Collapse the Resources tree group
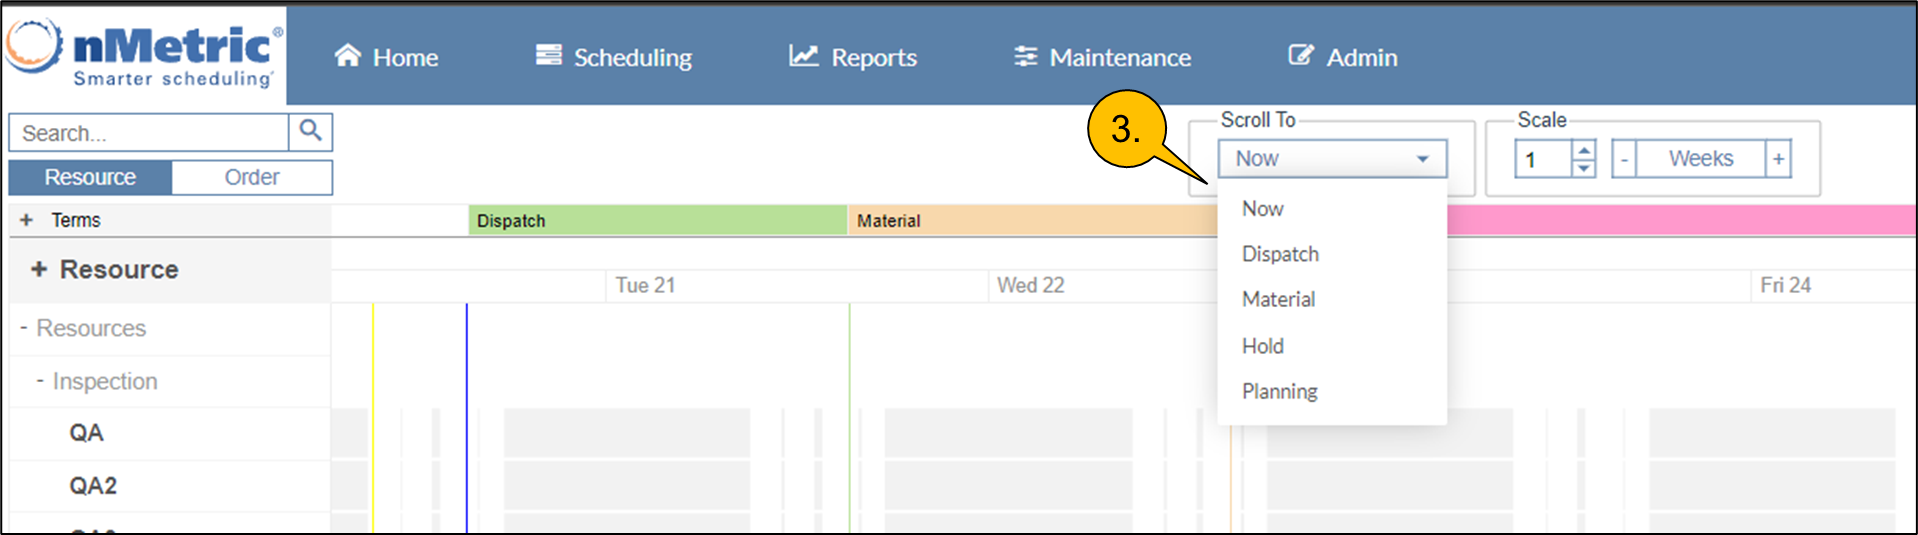 pyautogui.click(x=23, y=328)
